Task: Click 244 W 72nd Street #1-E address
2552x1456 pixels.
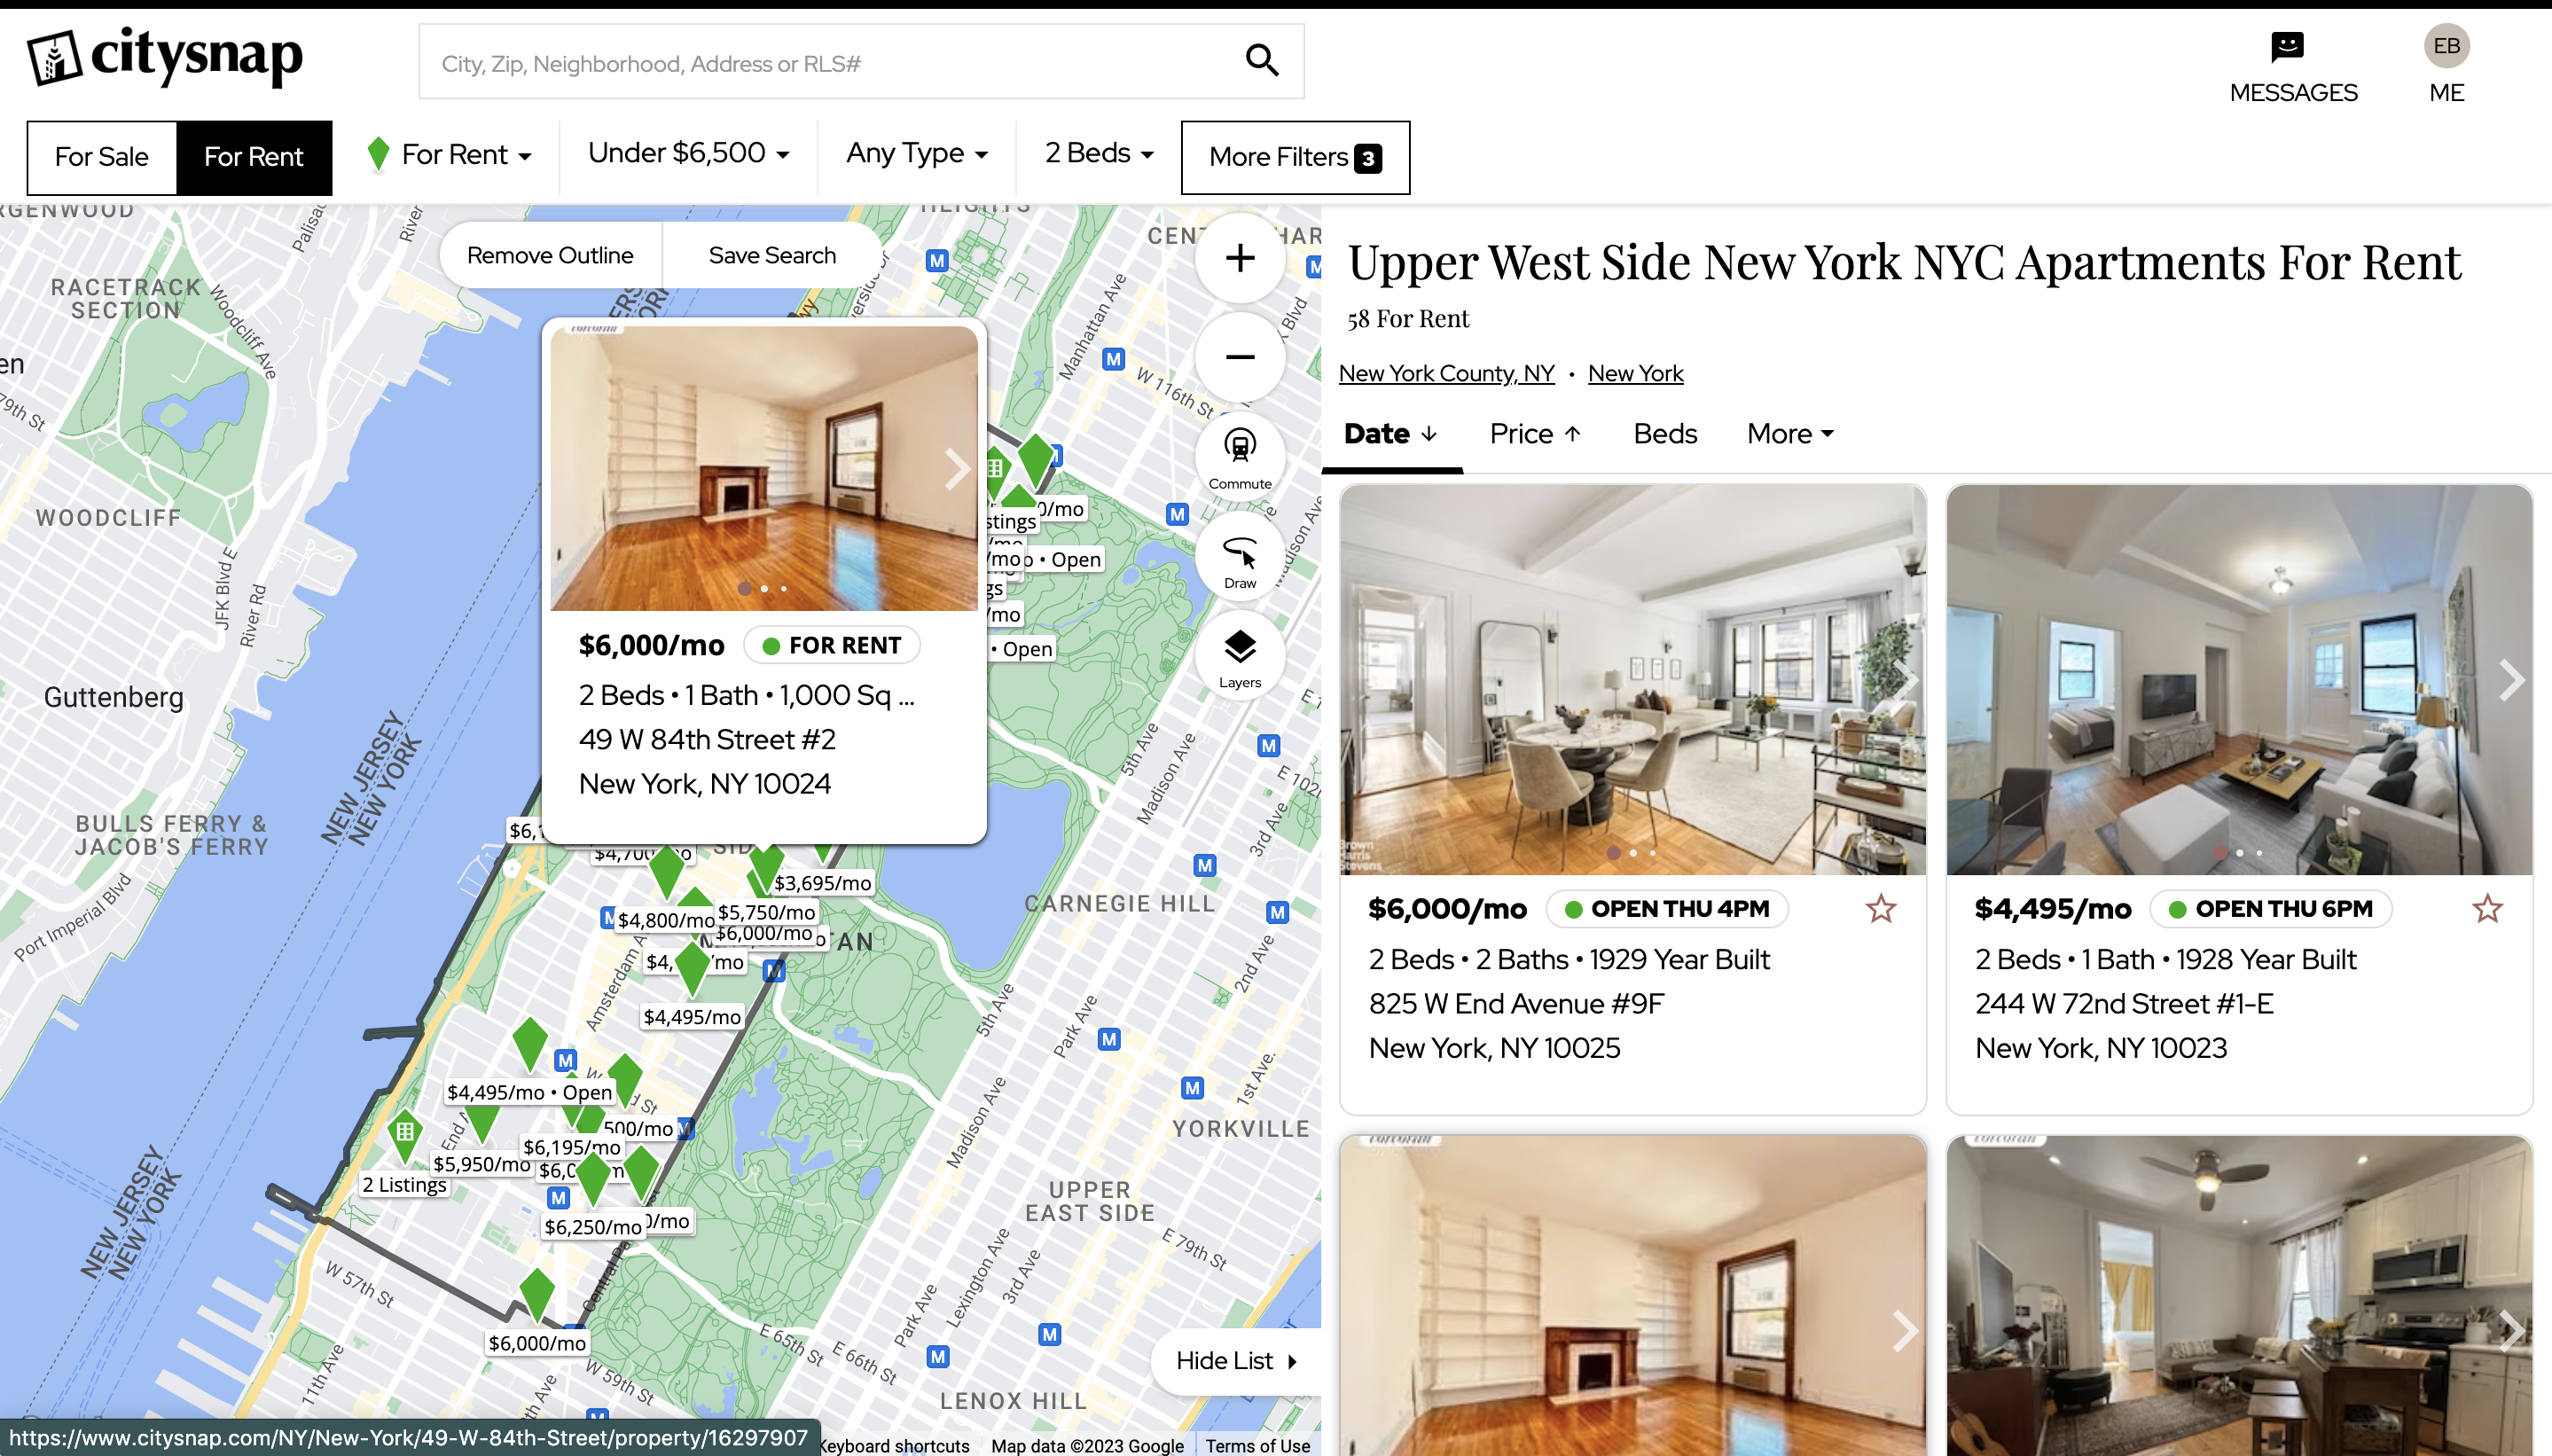Action: click(x=2124, y=1004)
